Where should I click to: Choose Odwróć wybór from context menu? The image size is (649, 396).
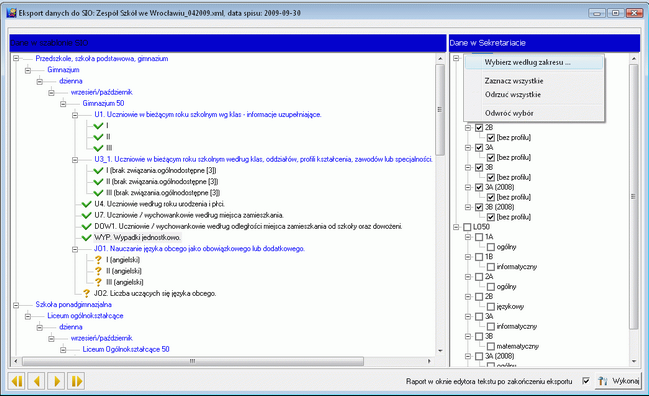pyautogui.click(x=534, y=113)
